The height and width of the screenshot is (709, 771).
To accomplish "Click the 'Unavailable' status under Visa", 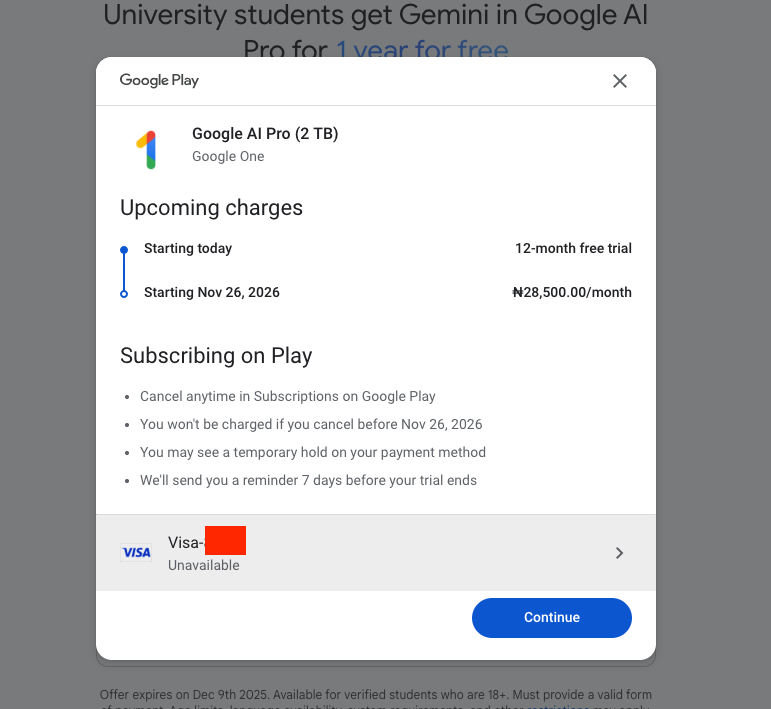I will pos(204,565).
